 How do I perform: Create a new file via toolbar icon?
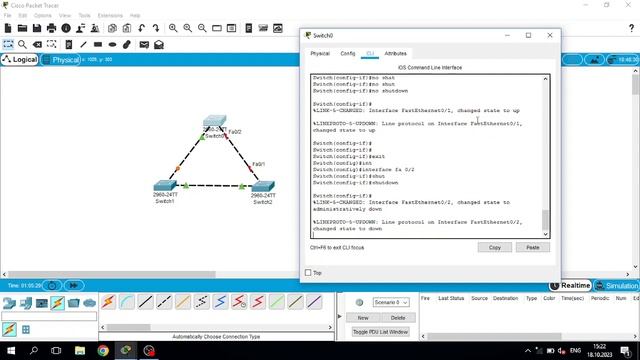[x=8, y=28]
